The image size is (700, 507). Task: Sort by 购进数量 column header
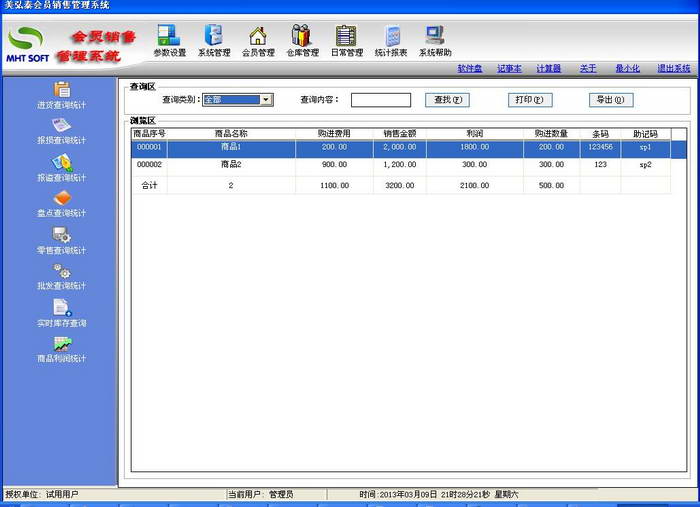[551, 133]
